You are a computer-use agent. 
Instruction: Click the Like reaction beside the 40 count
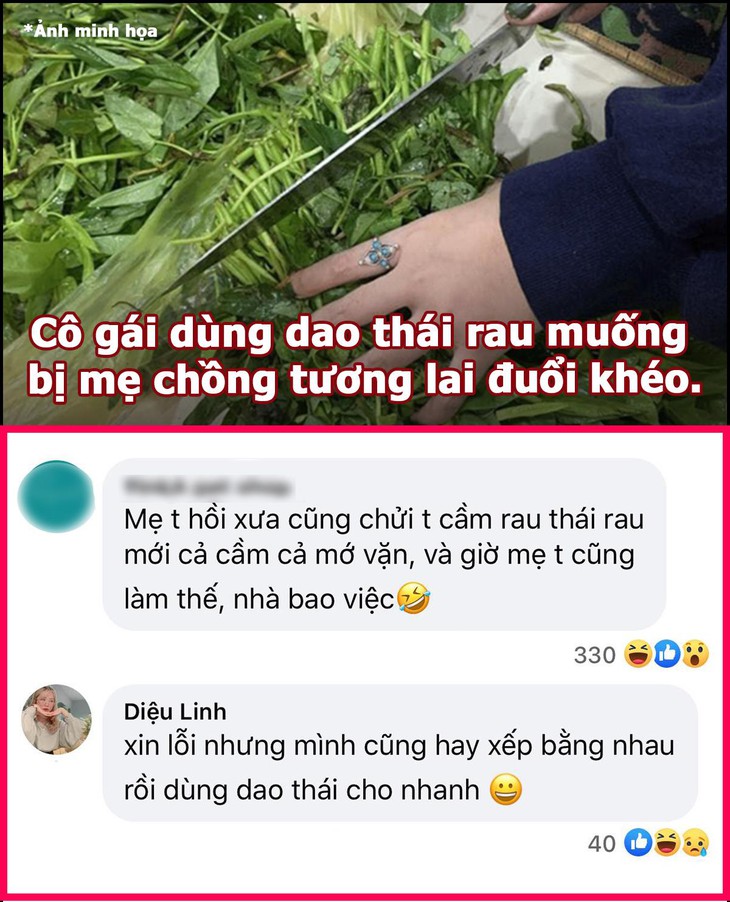(638, 843)
